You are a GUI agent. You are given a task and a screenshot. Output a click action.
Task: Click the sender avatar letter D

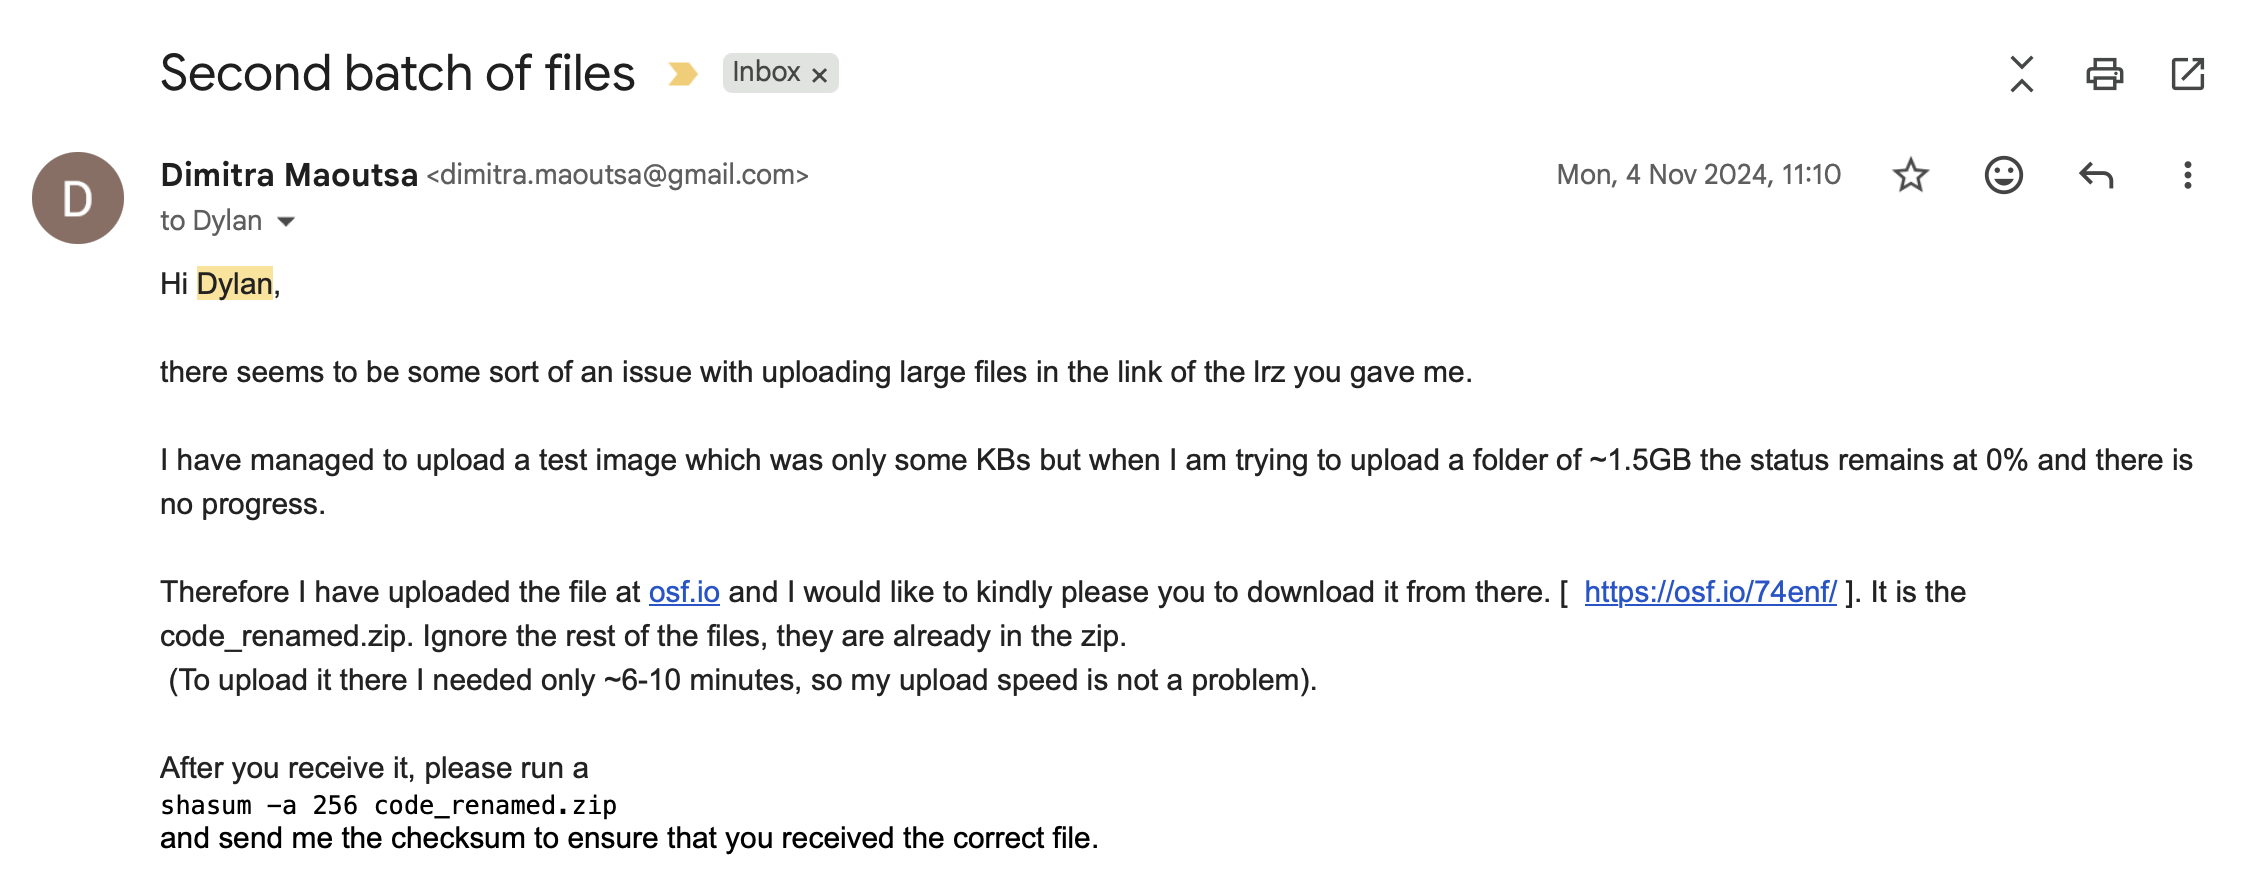77,195
